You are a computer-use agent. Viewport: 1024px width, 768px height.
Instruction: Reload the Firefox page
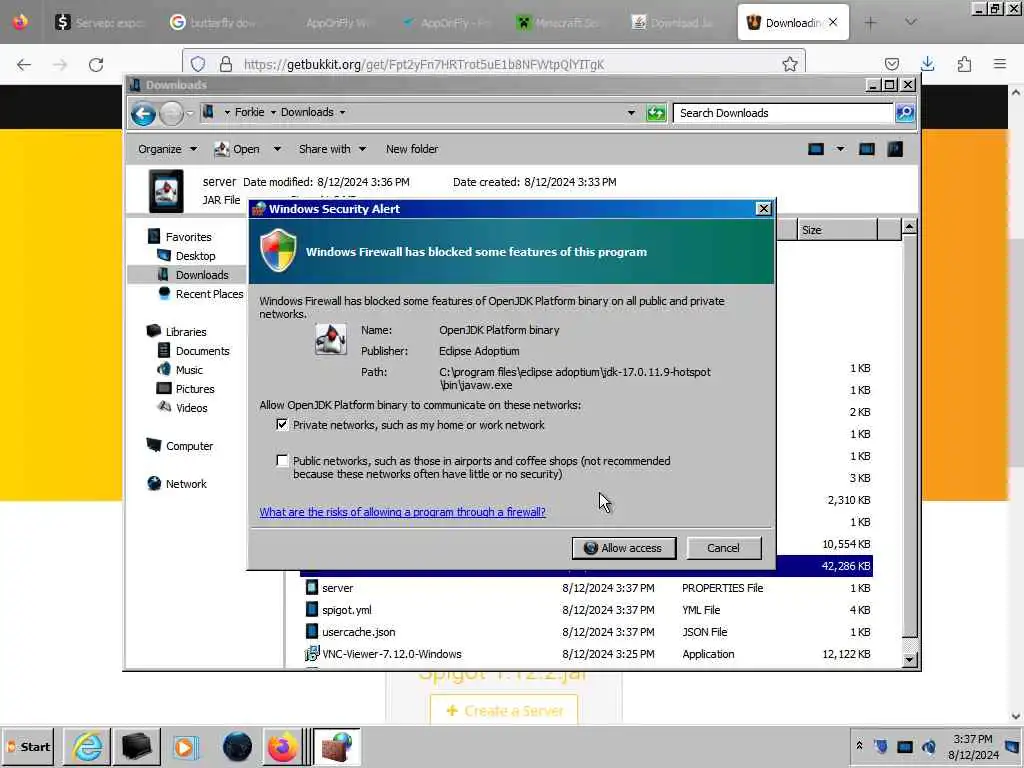pos(96,64)
